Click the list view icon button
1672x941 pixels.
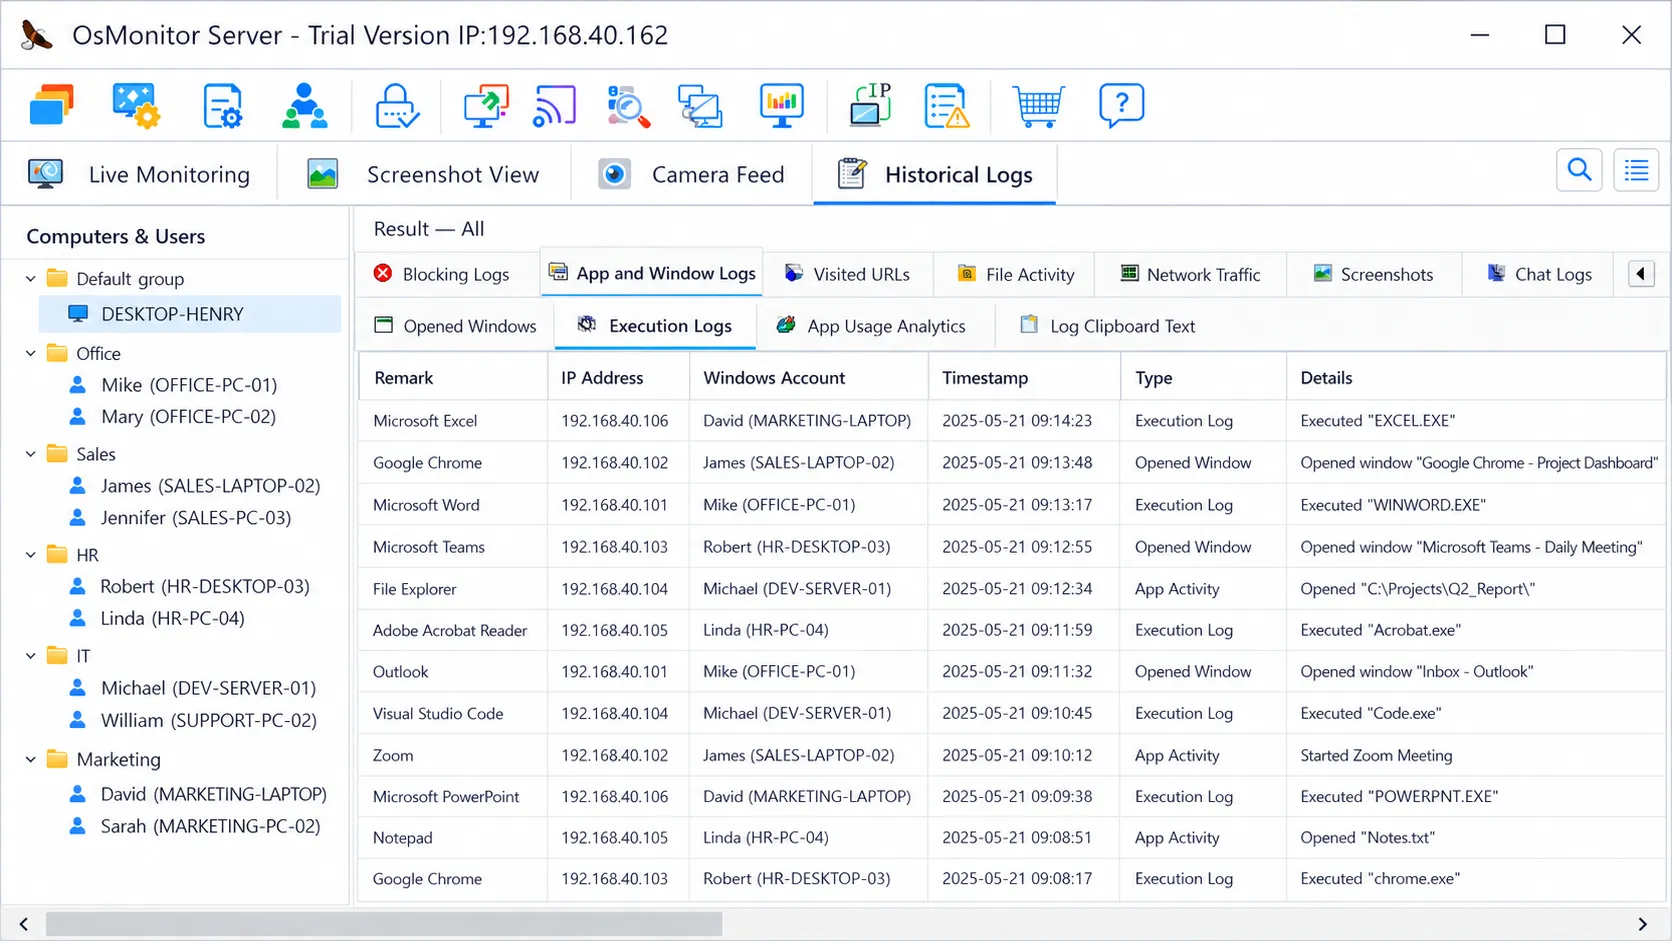point(1636,170)
